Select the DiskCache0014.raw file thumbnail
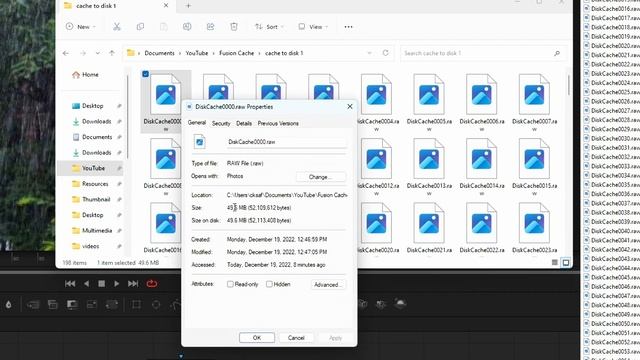640x360 pixels. point(482,167)
